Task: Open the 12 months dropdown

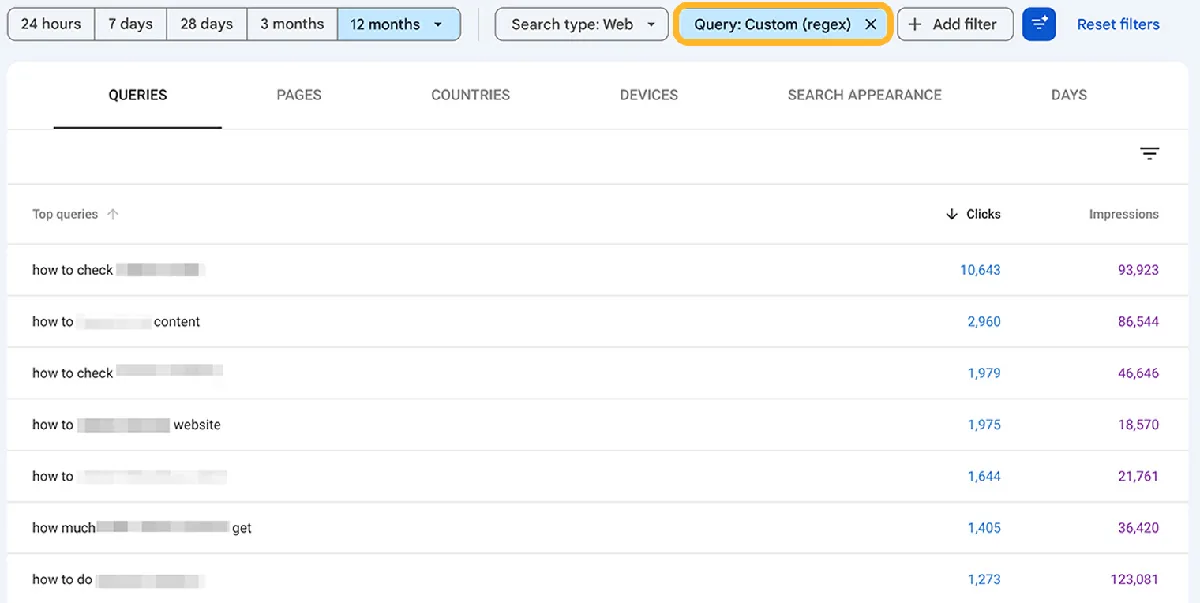Action: [399, 24]
